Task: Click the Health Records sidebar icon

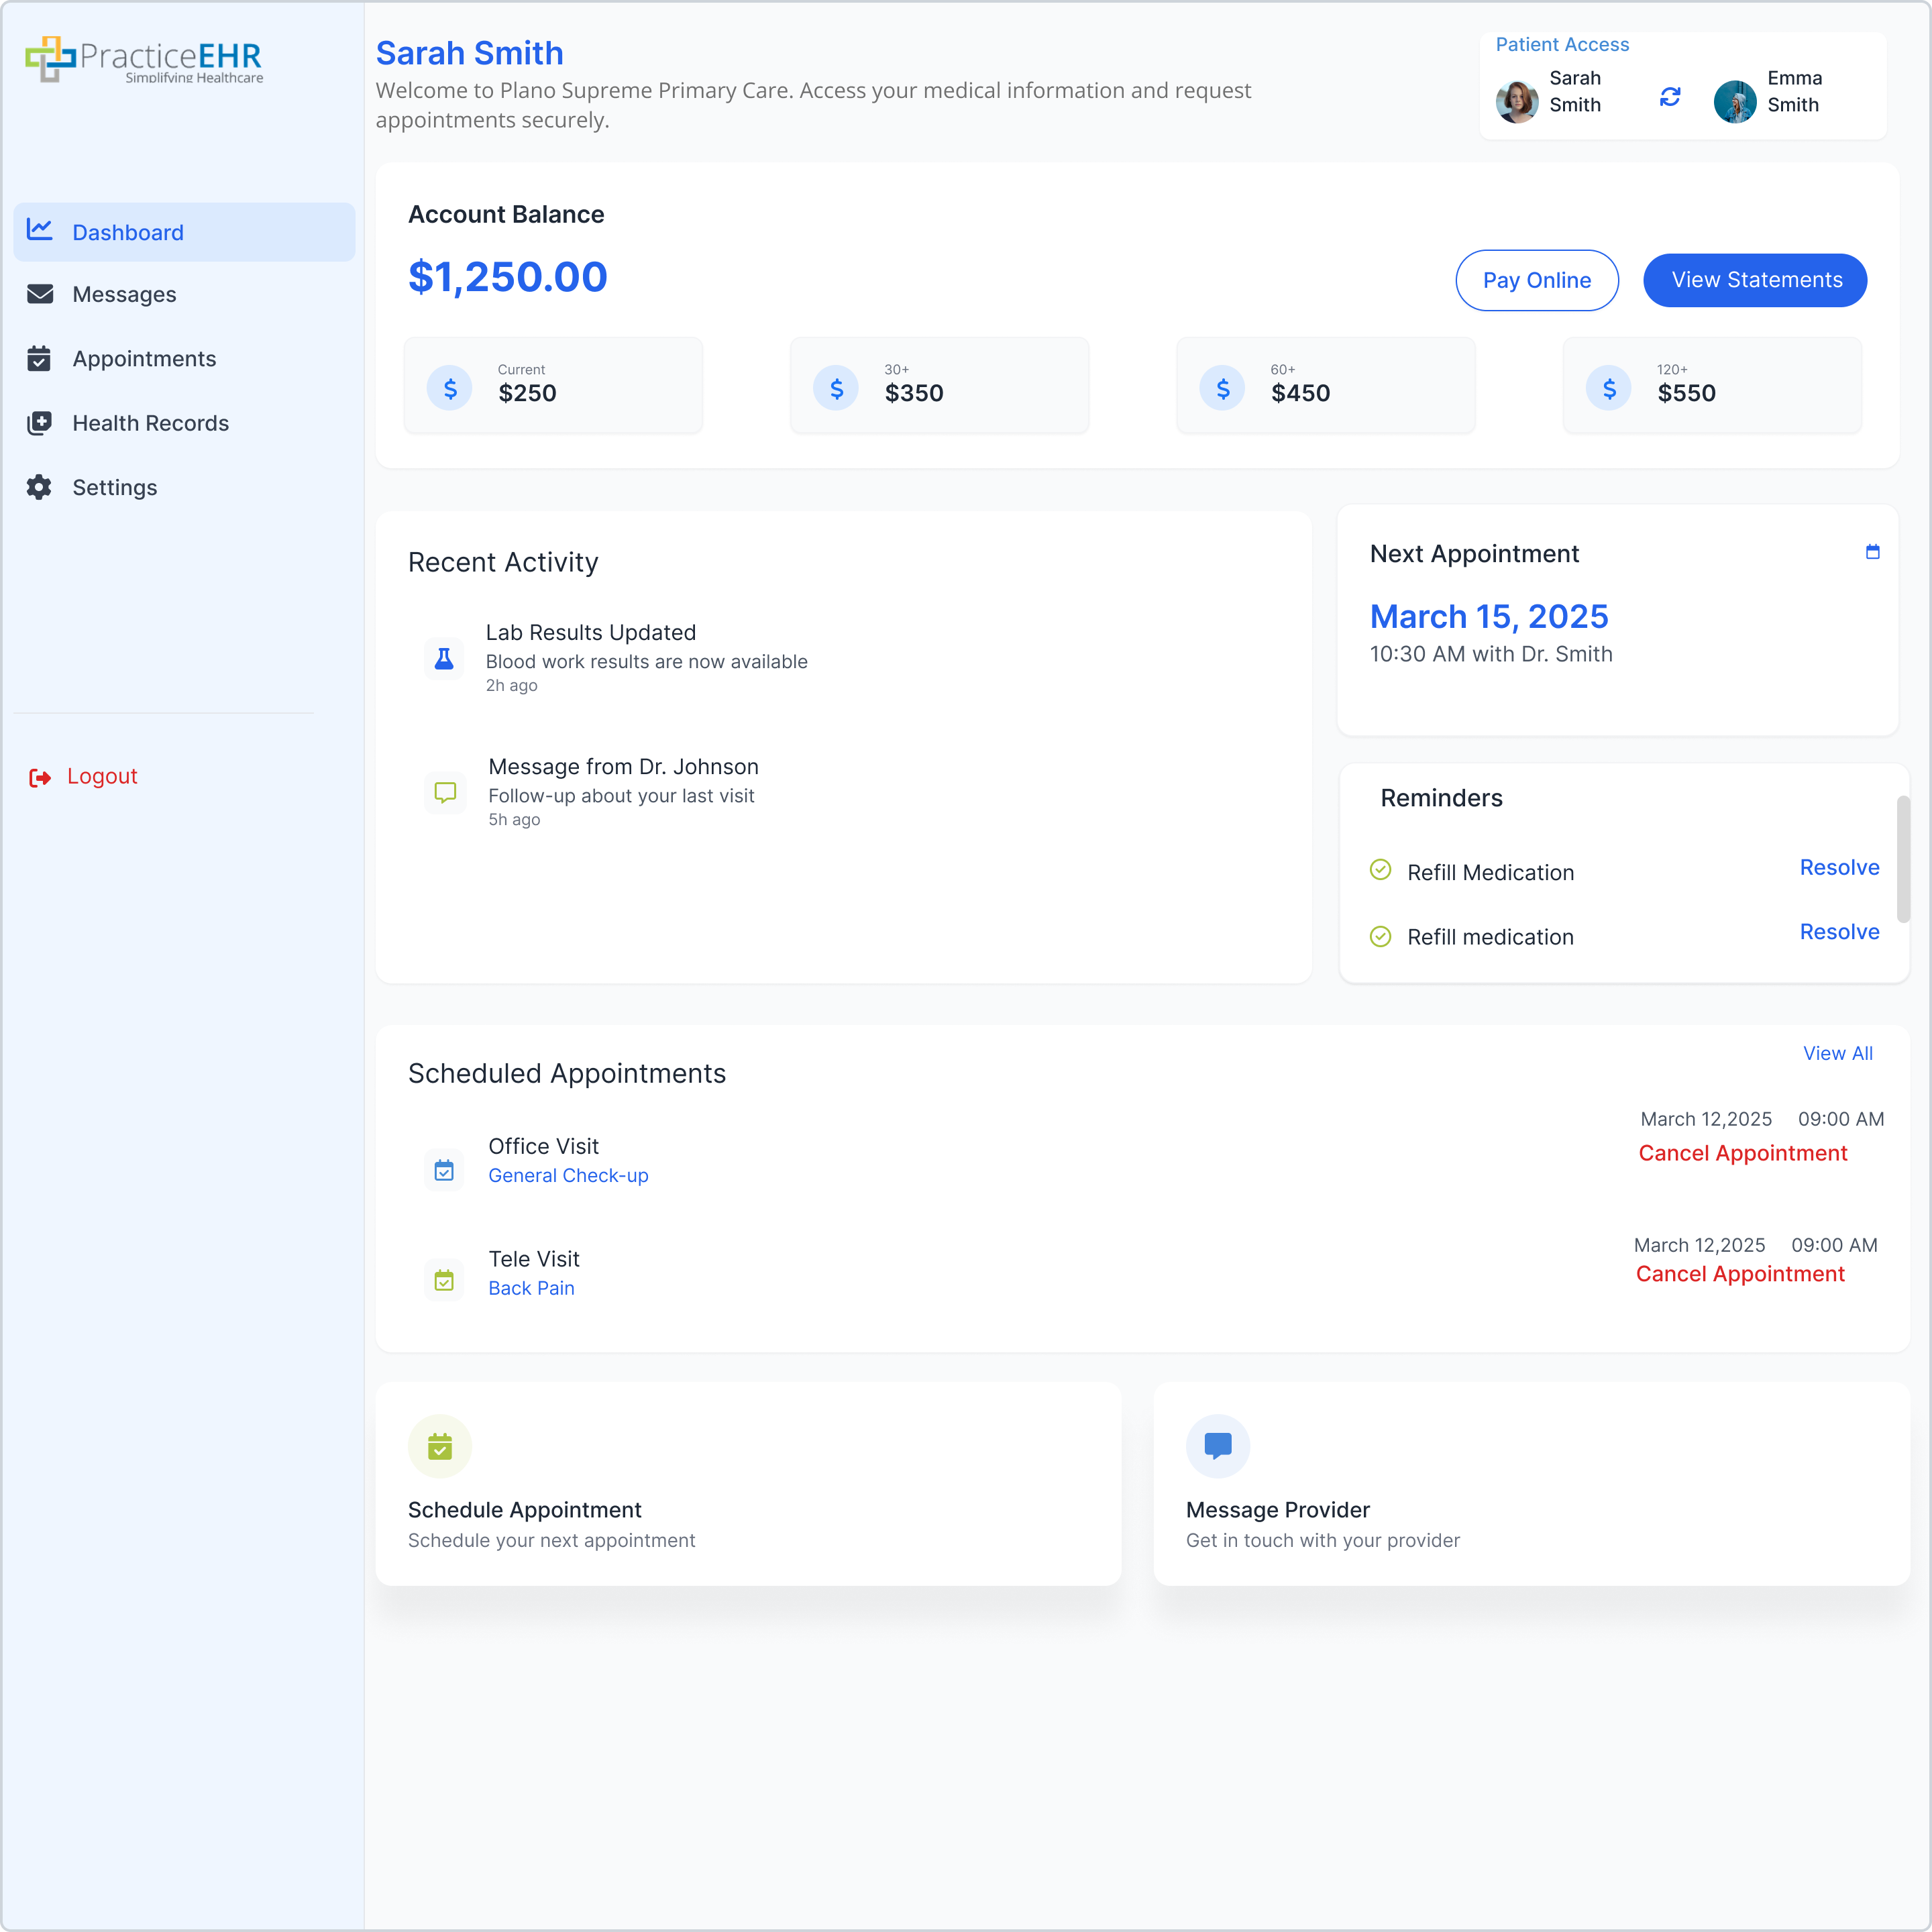Action: click(39, 423)
